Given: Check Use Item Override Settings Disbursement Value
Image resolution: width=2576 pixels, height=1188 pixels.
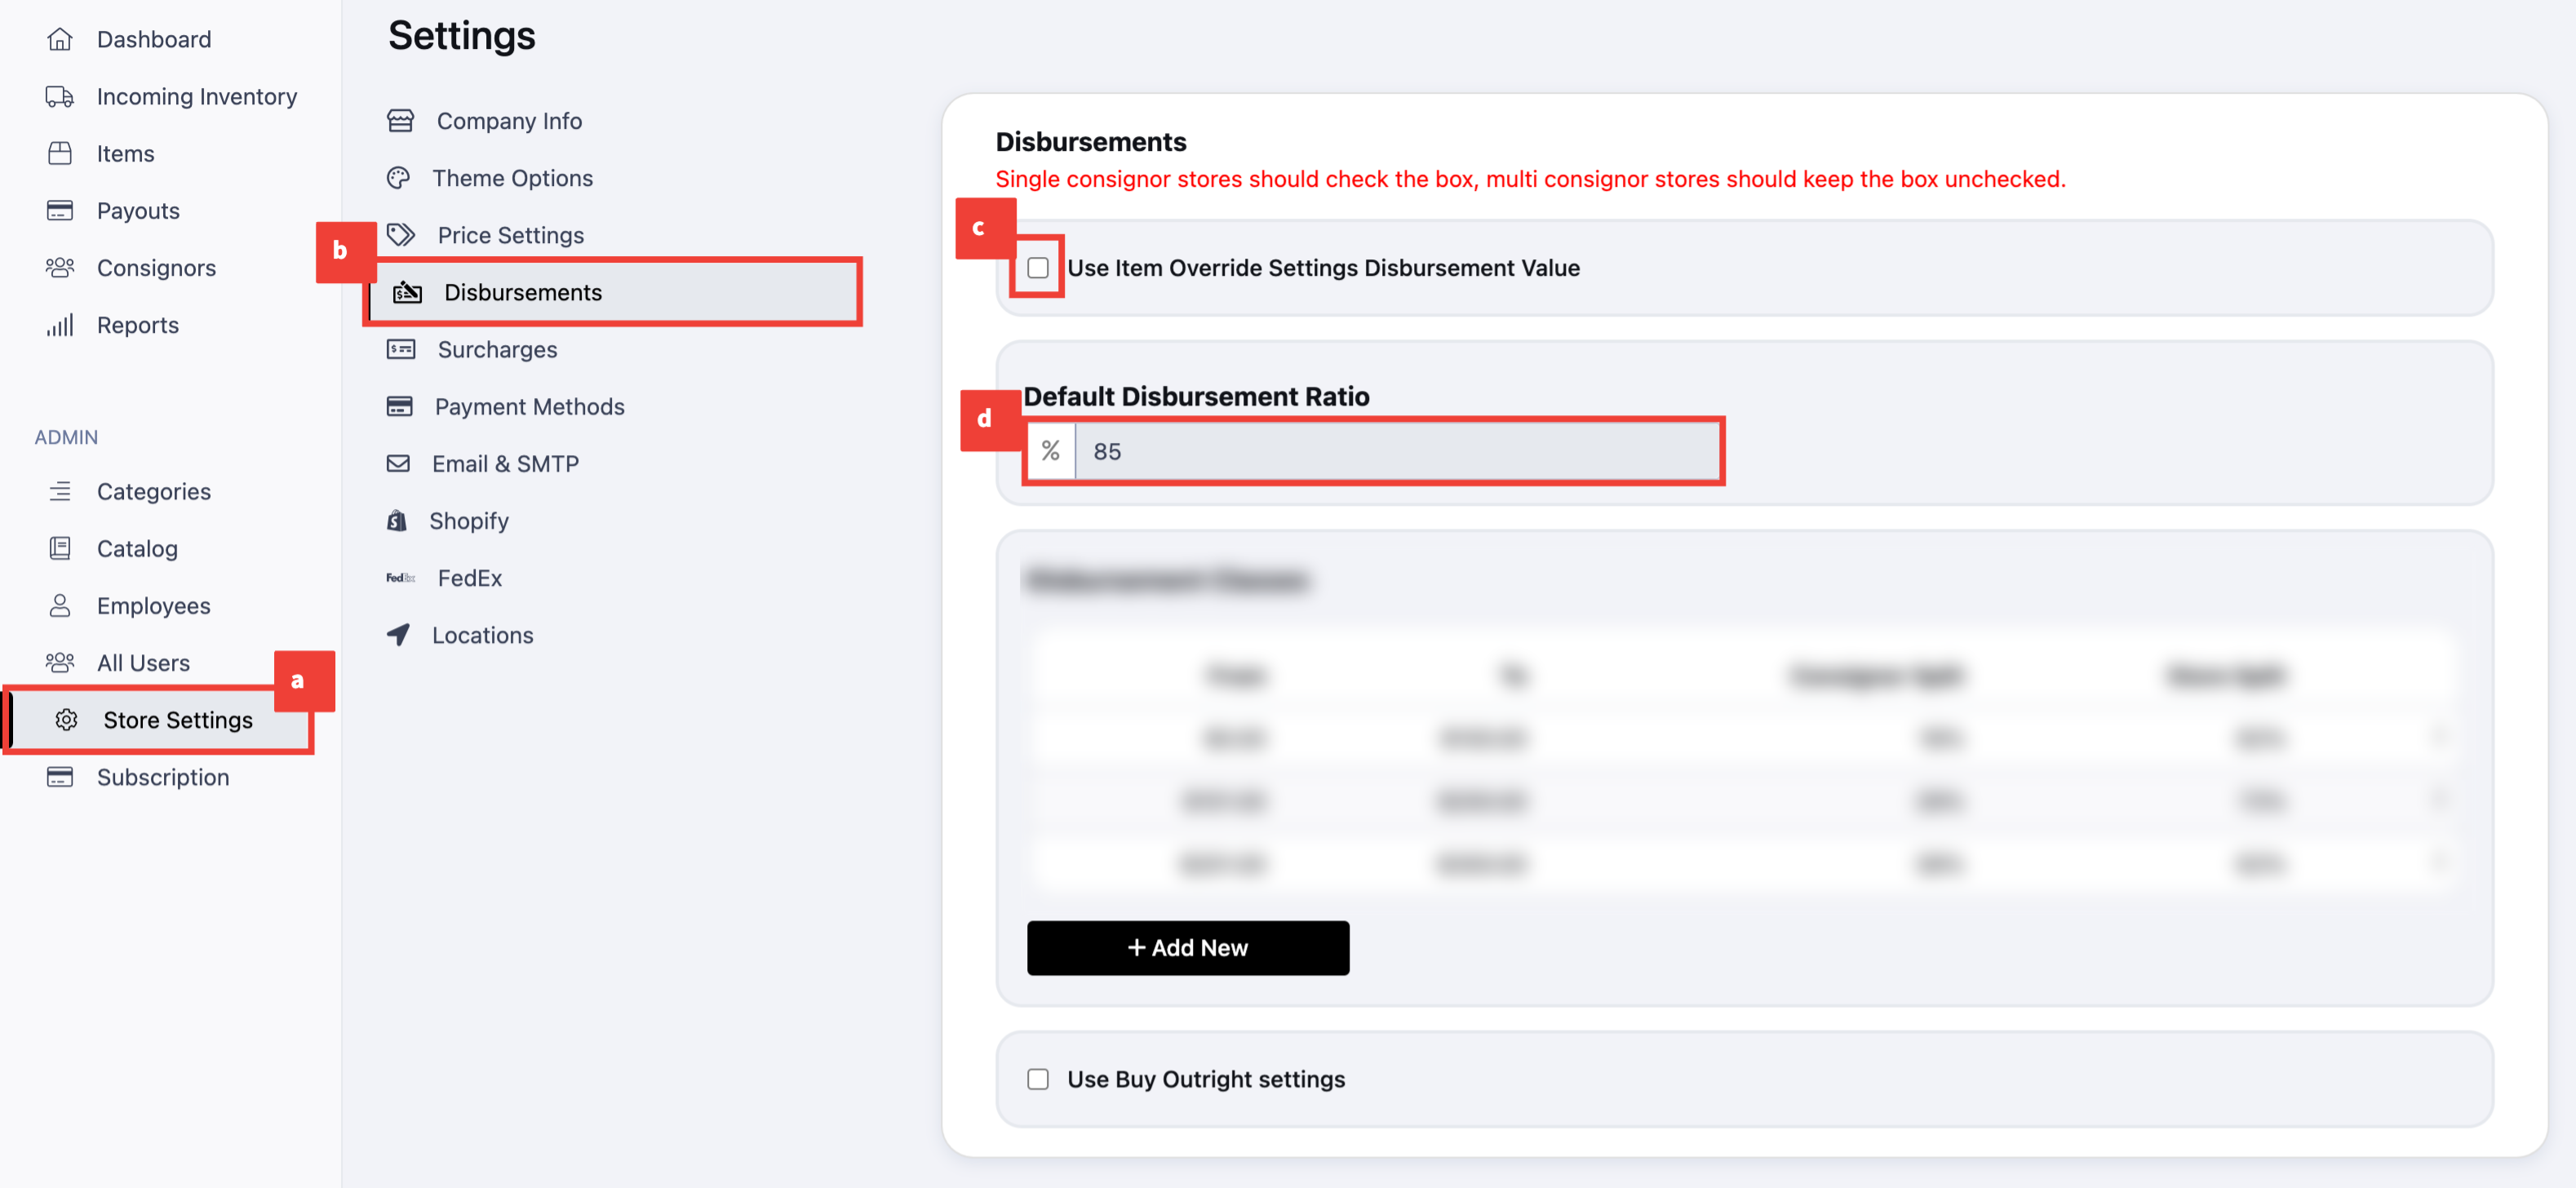Looking at the screenshot, I should click(1038, 268).
